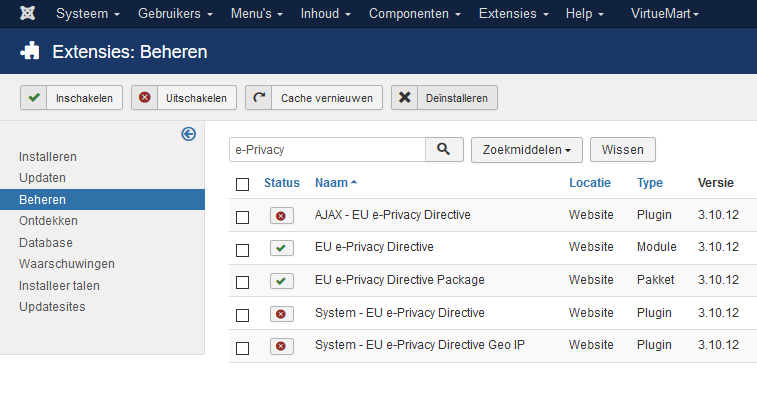The width and height of the screenshot is (757, 415).
Task: Click the Cache vernieuwen button label
Action: pos(327,98)
